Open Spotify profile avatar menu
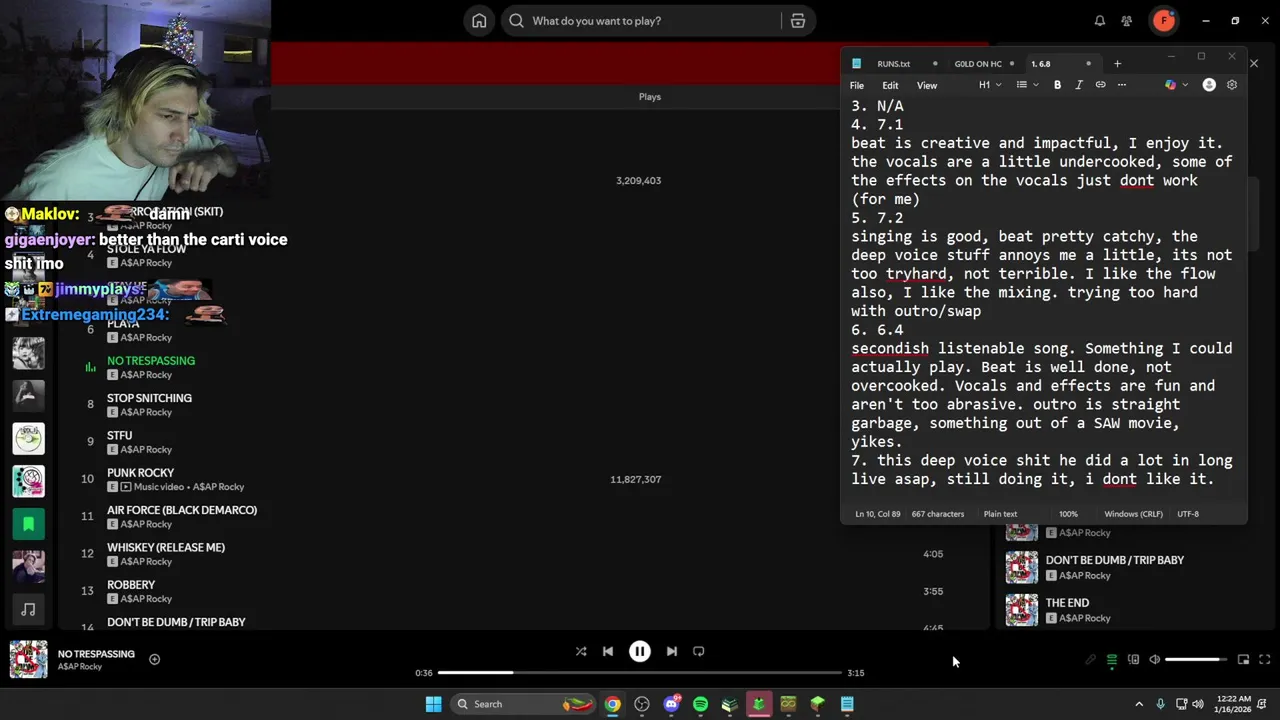The width and height of the screenshot is (1280, 720). (x=1163, y=20)
